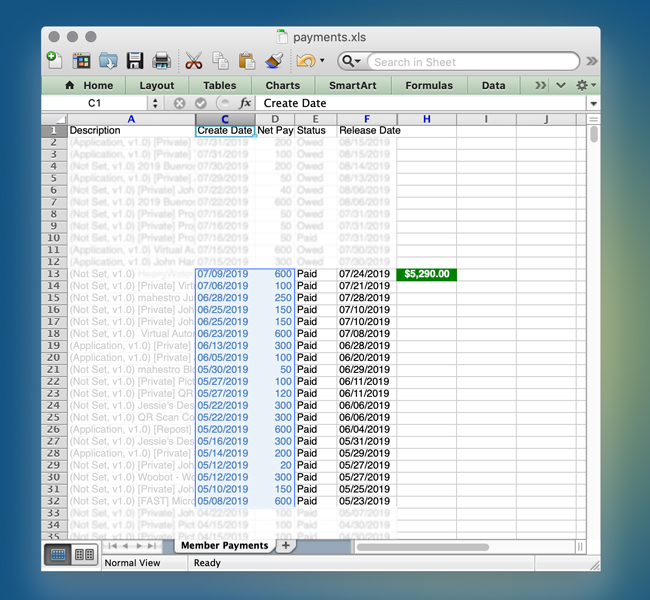Click the Search in Sheet field
This screenshot has height=600, width=650.
(473, 62)
